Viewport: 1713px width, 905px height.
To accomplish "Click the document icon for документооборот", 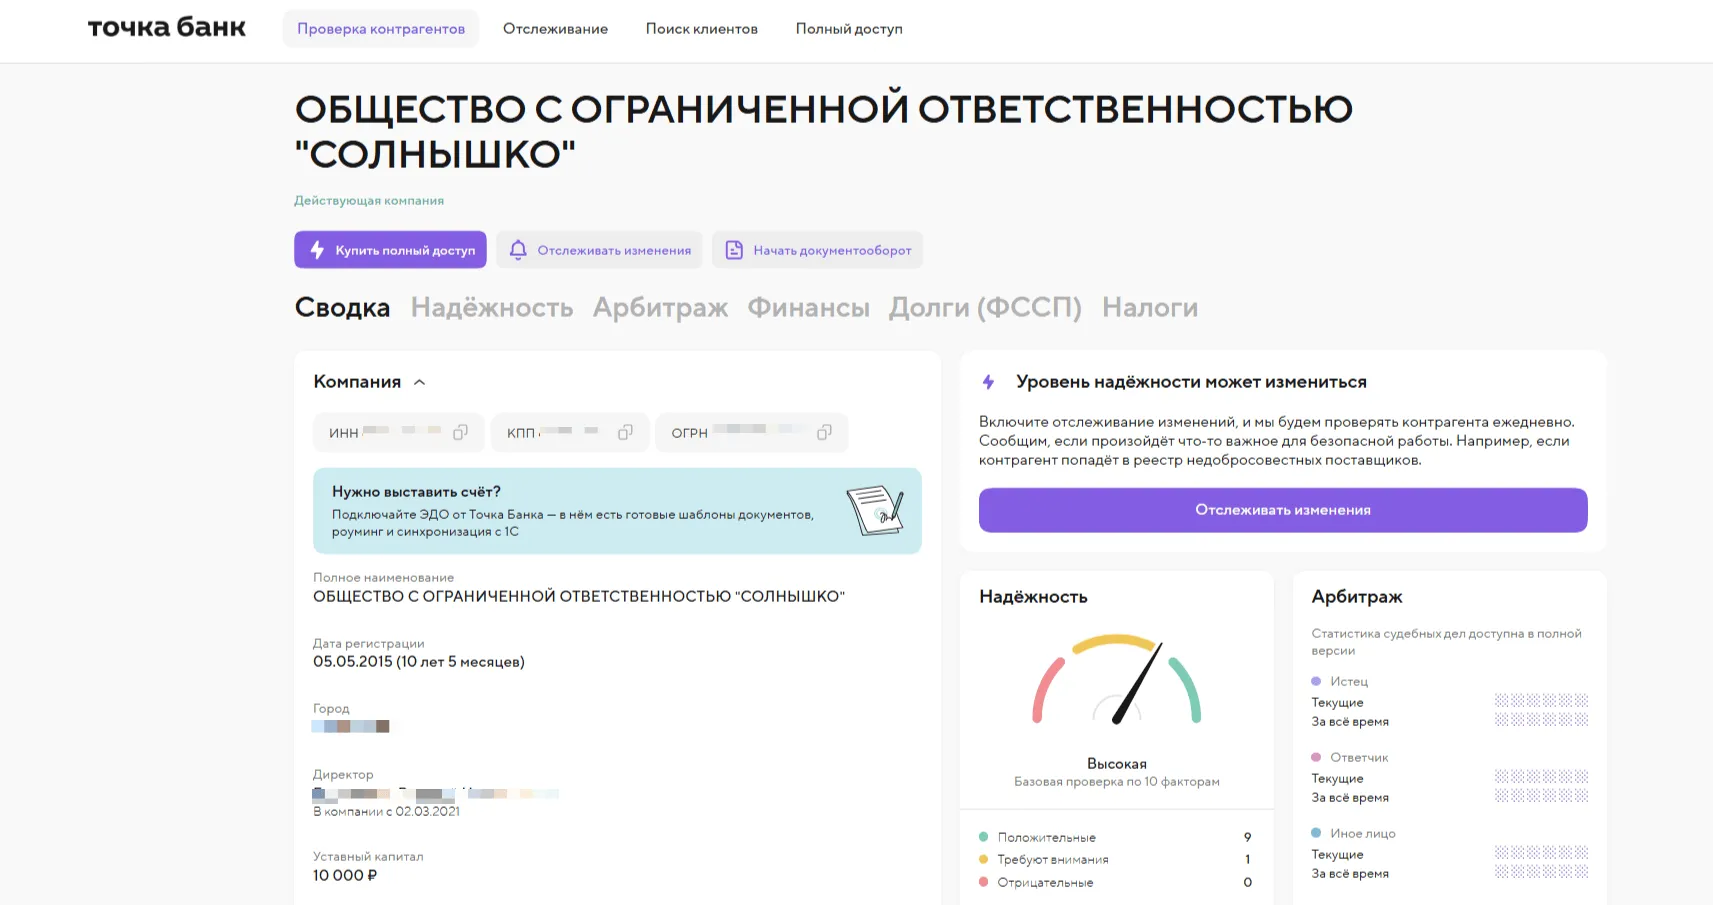I will coord(734,250).
